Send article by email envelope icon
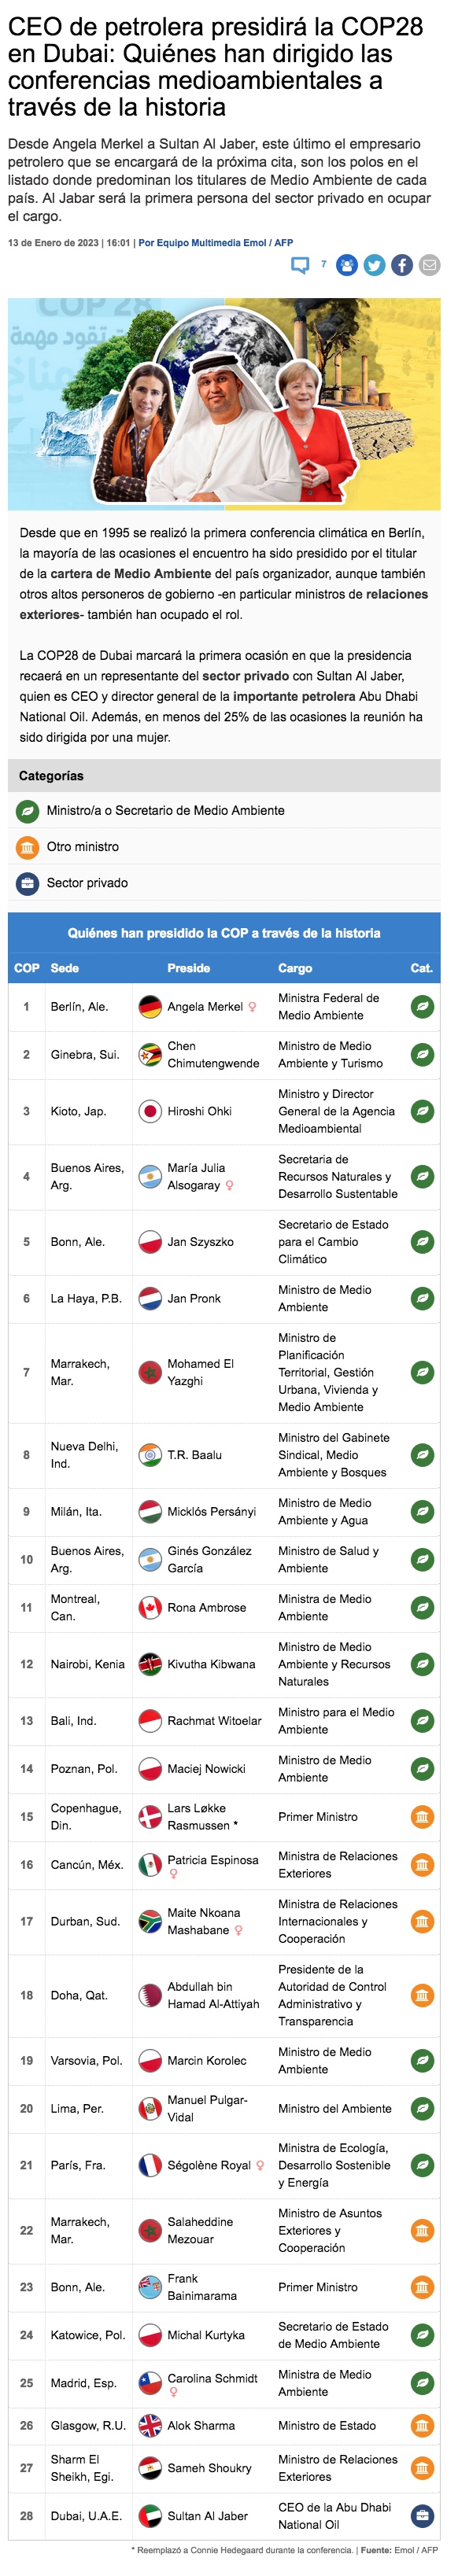This screenshot has height=2576, width=458. tap(428, 265)
